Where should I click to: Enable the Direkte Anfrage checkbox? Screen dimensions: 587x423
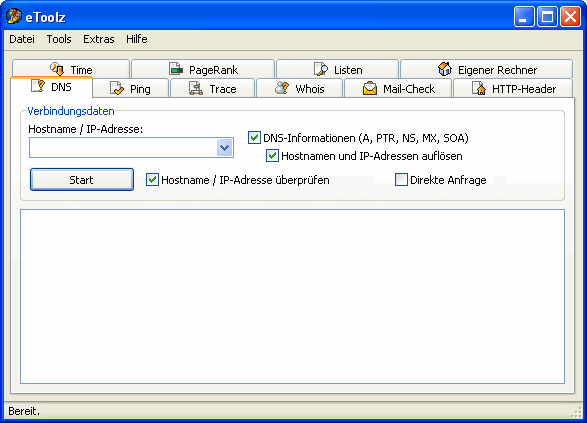point(401,179)
